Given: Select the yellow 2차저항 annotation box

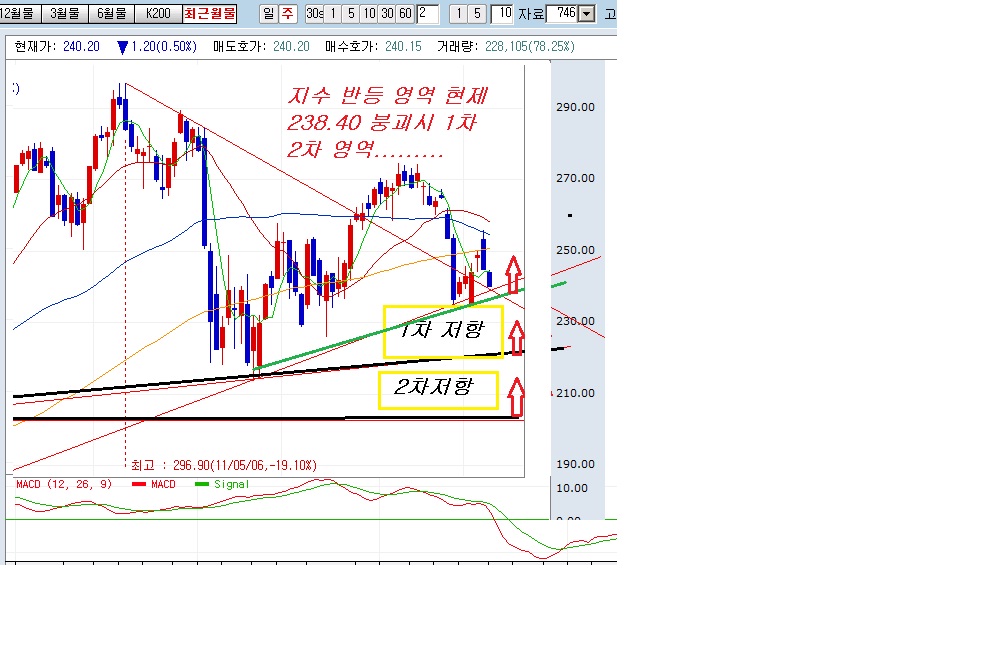Looking at the screenshot, I should (x=438, y=390).
